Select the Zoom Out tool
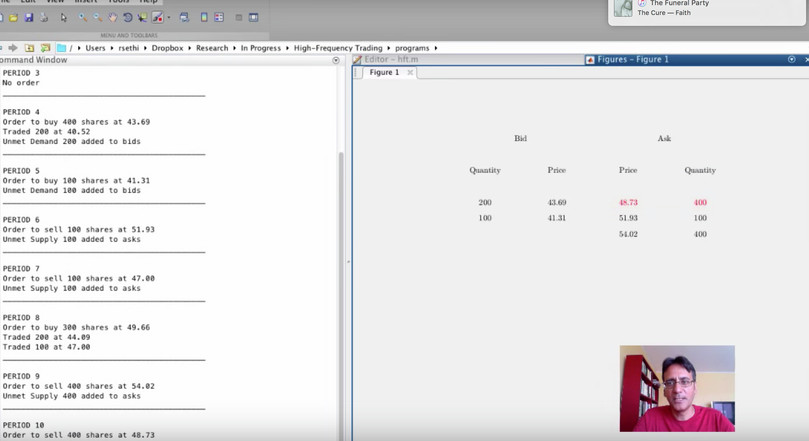The image size is (809, 441). 98,18
